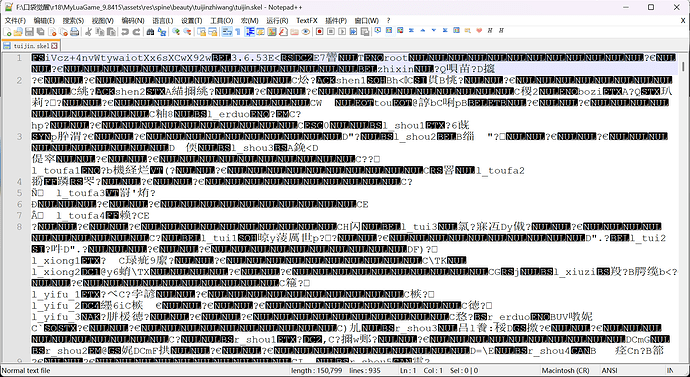
Task: Open the 插件(P) plugins menu
Action: [336, 21]
